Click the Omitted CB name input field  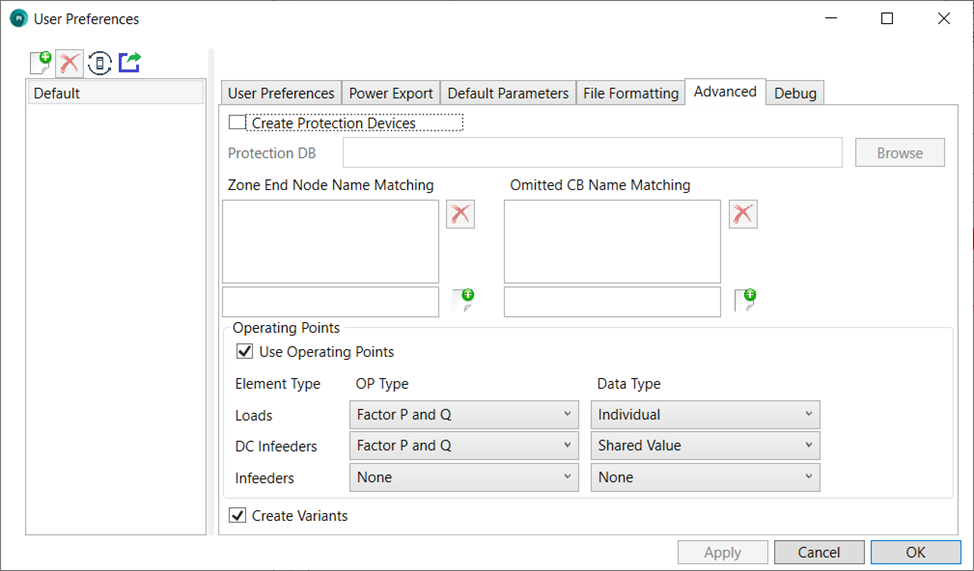(x=612, y=301)
